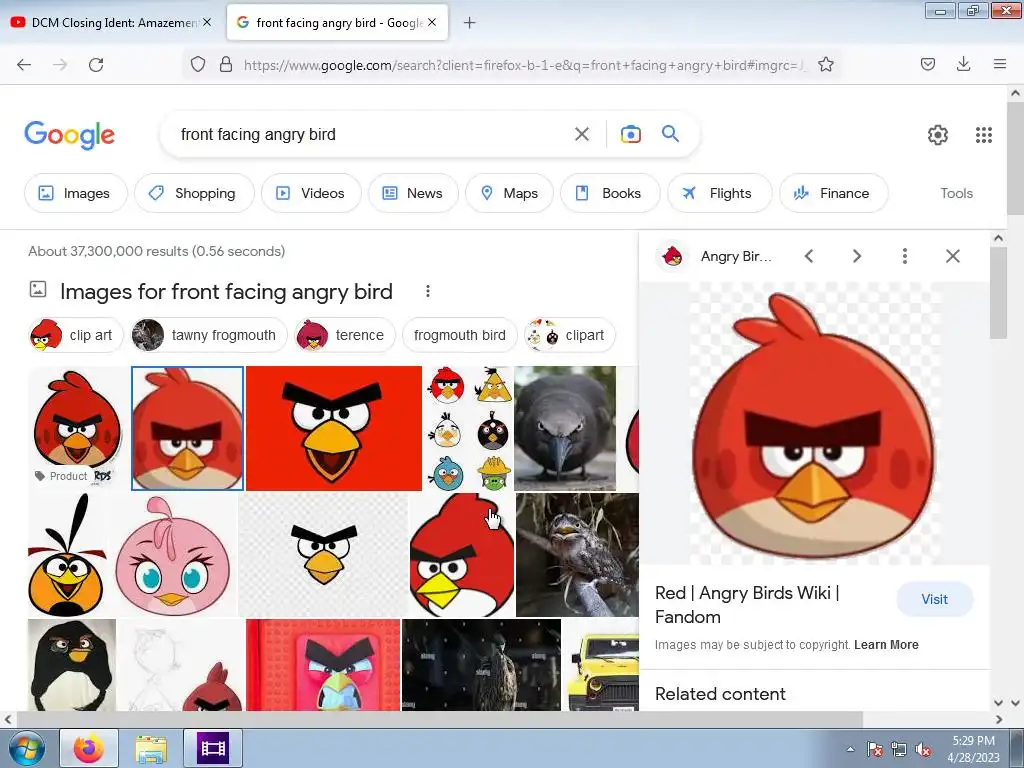Click Firefox icon in the taskbar

[89, 748]
